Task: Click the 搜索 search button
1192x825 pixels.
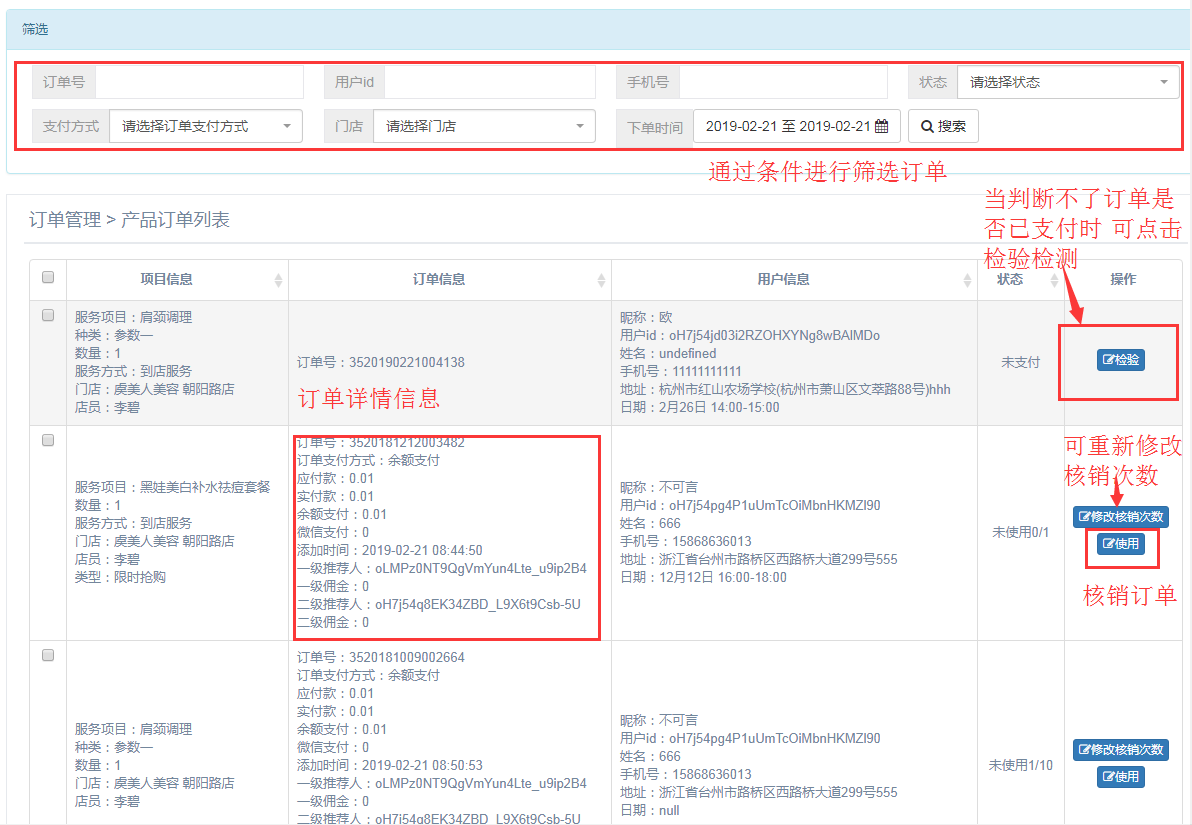Action: coord(943,127)
